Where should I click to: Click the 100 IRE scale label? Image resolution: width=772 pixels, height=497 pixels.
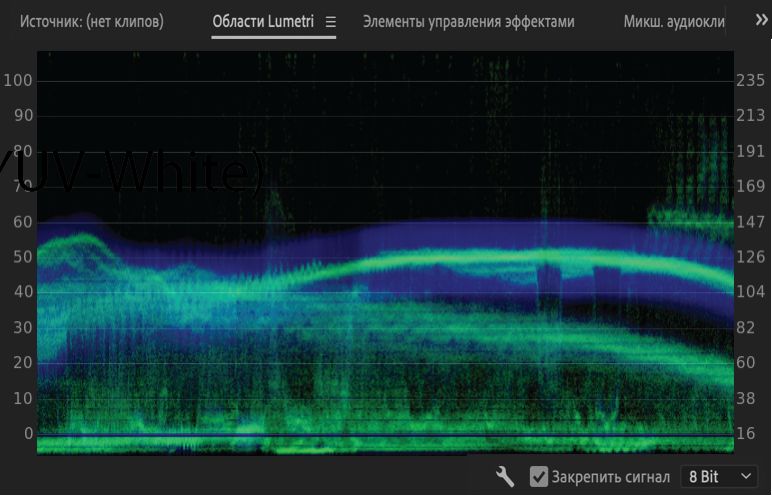coord(18,80)
